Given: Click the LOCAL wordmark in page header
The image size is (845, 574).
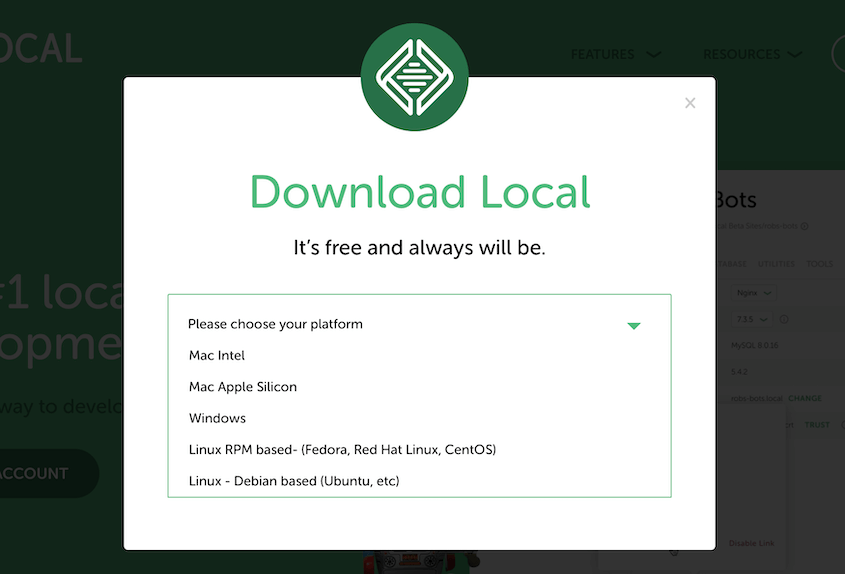Looking at the screenshot, I should pyautogui.click(x=41, y=49).
